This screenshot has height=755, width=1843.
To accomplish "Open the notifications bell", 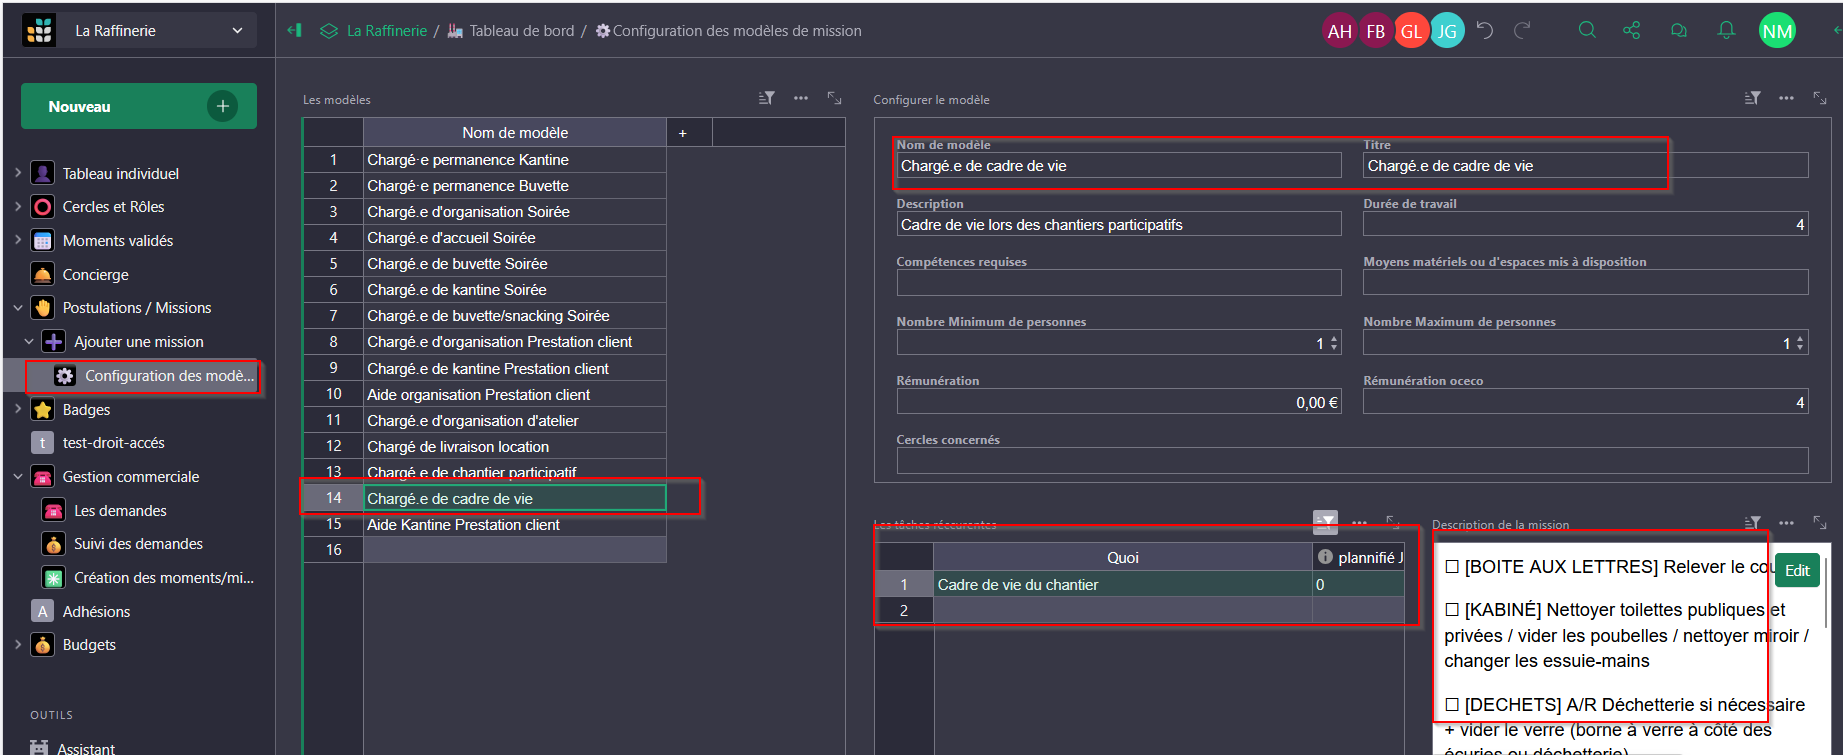I will [x=1726, y=30].
